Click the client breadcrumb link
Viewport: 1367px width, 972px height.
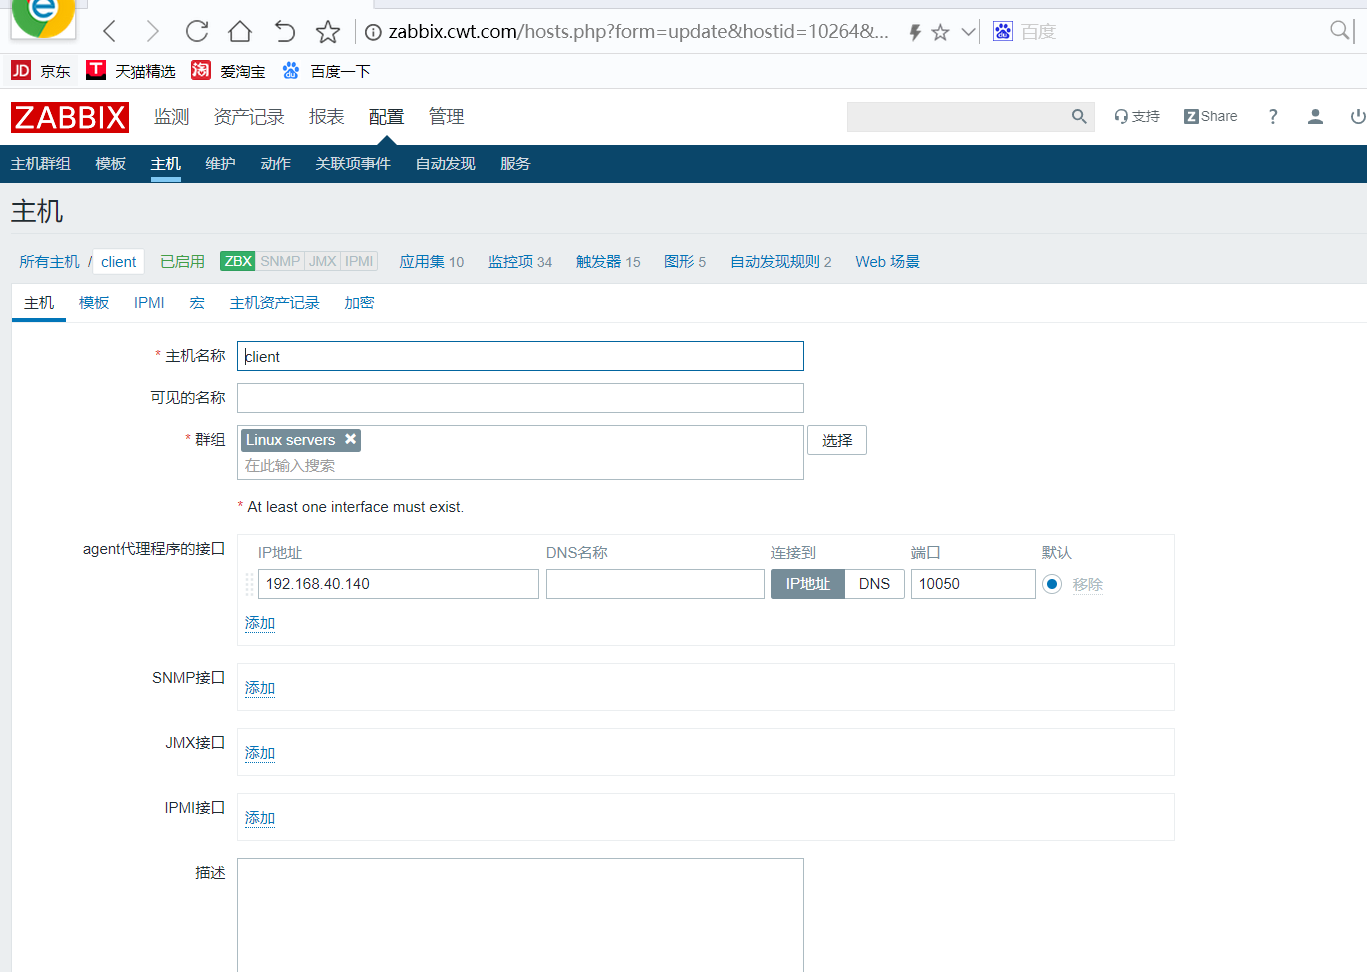[119, 262]
